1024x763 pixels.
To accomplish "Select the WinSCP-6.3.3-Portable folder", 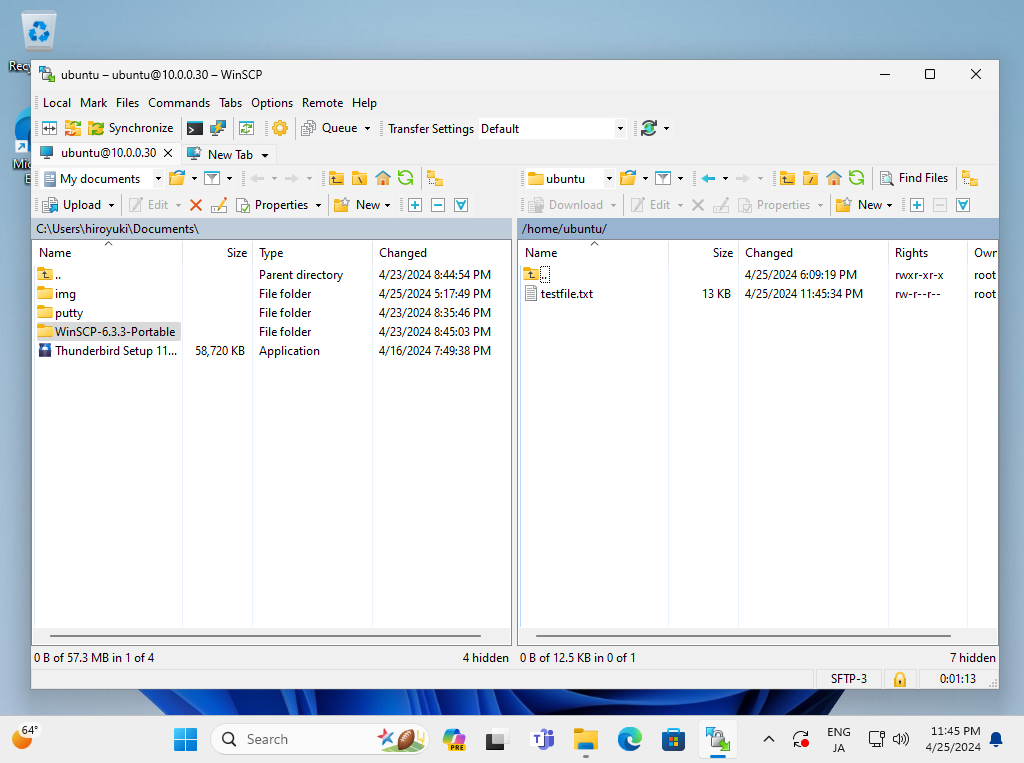I will [108, 332].
